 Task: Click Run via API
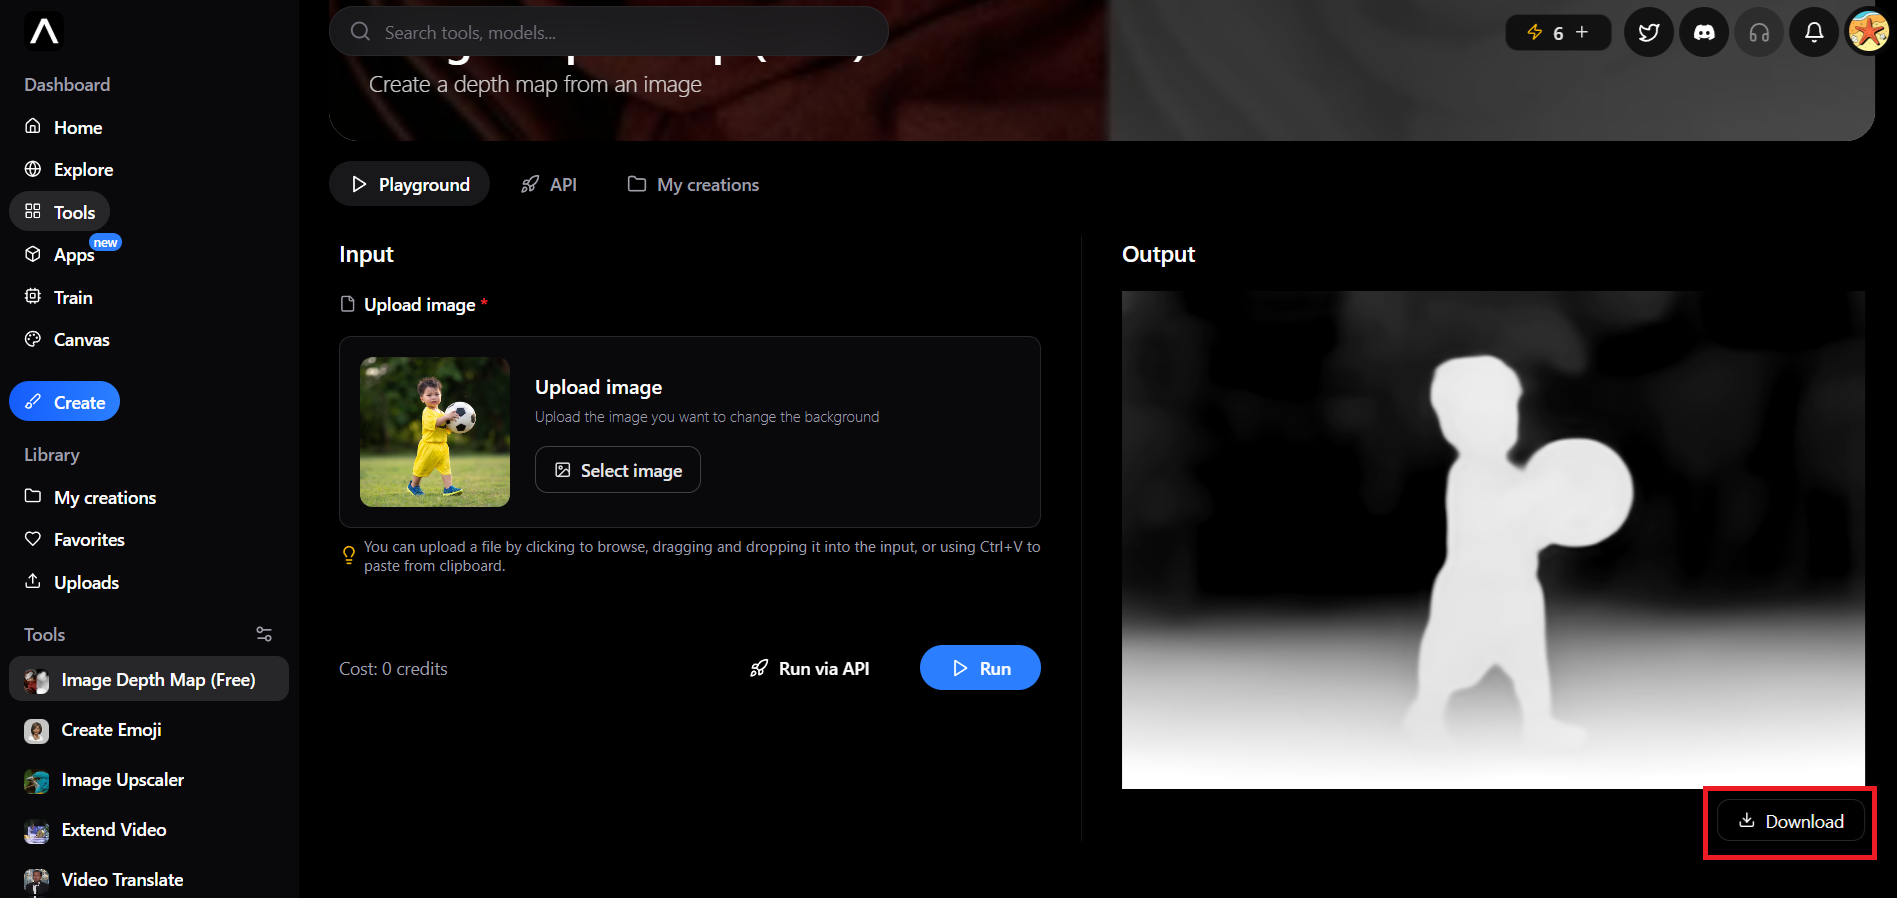point(810,668)
